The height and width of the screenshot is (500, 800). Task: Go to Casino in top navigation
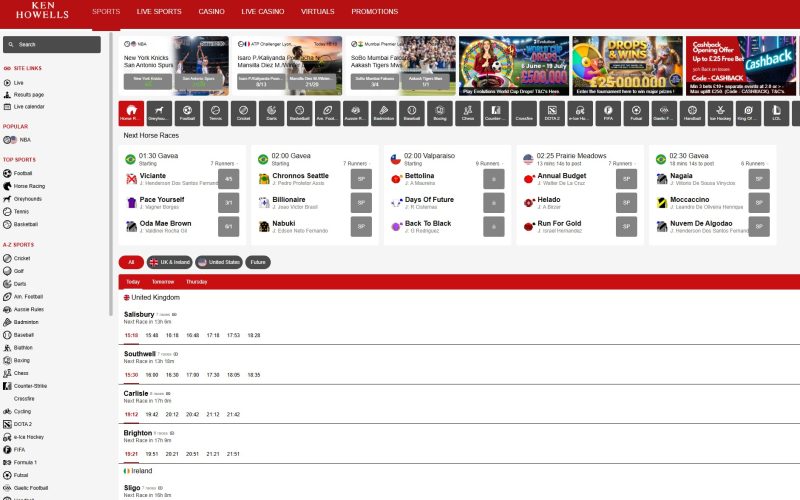point(211,11)
